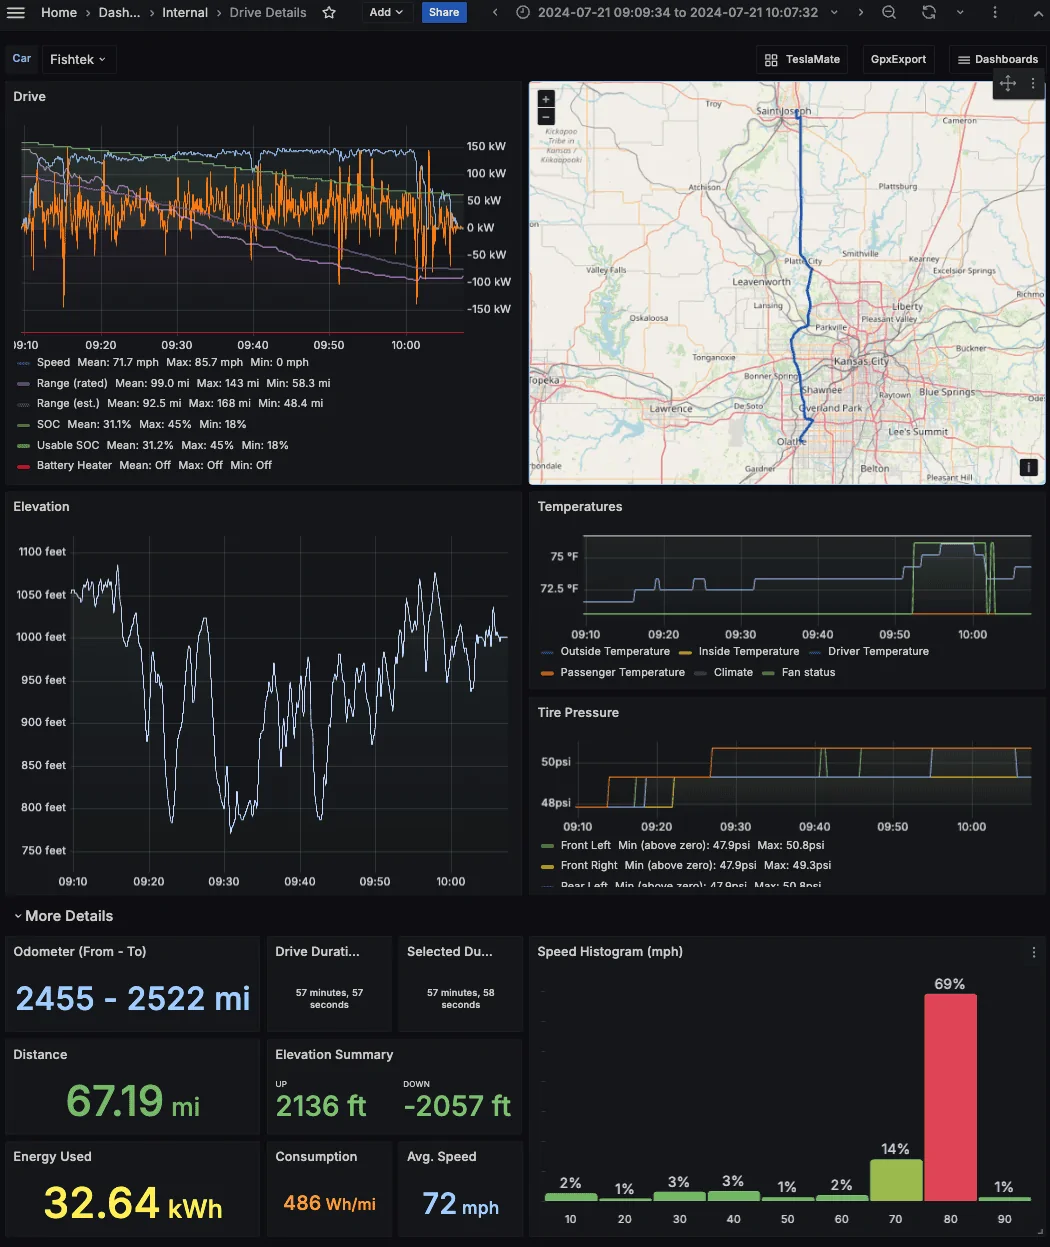The image size is (1050, 1247).
Task: Open the Fishtek car selector
Action: coord(78,59)
